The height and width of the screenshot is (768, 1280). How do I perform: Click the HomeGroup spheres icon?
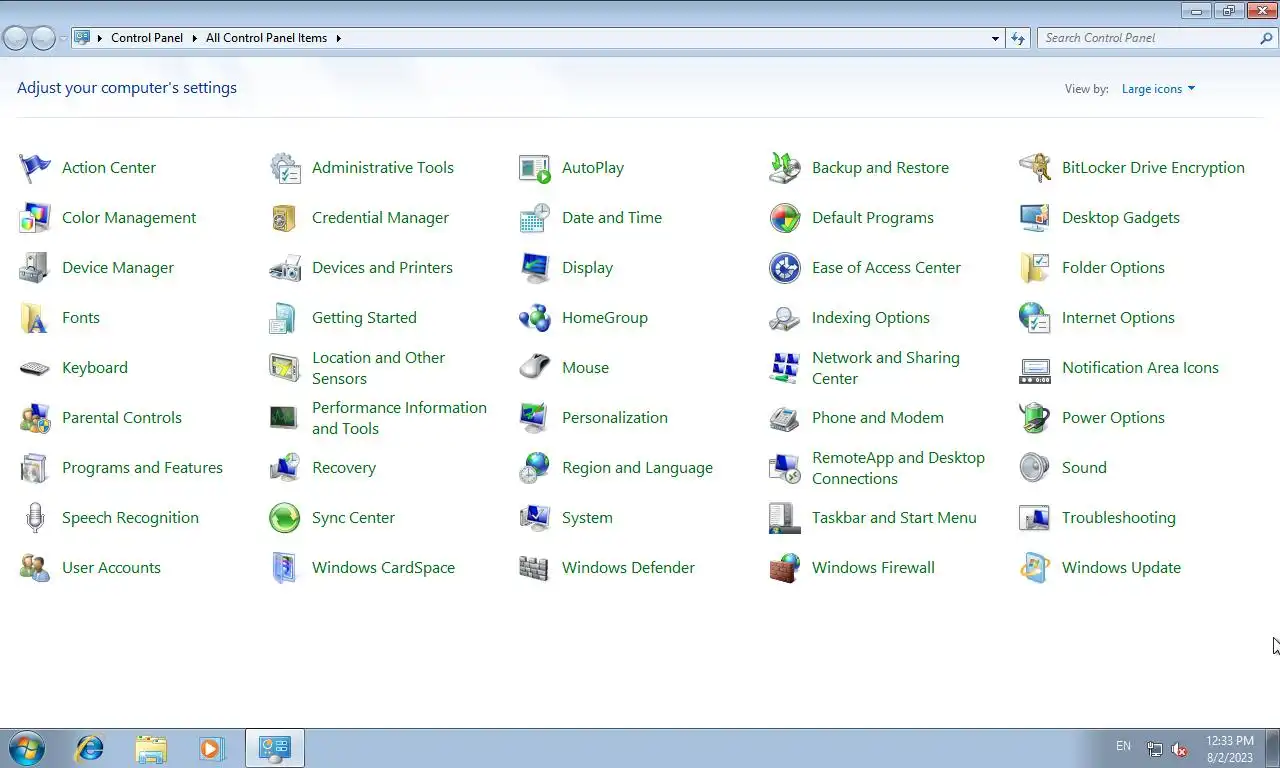[x=535, y=318]
